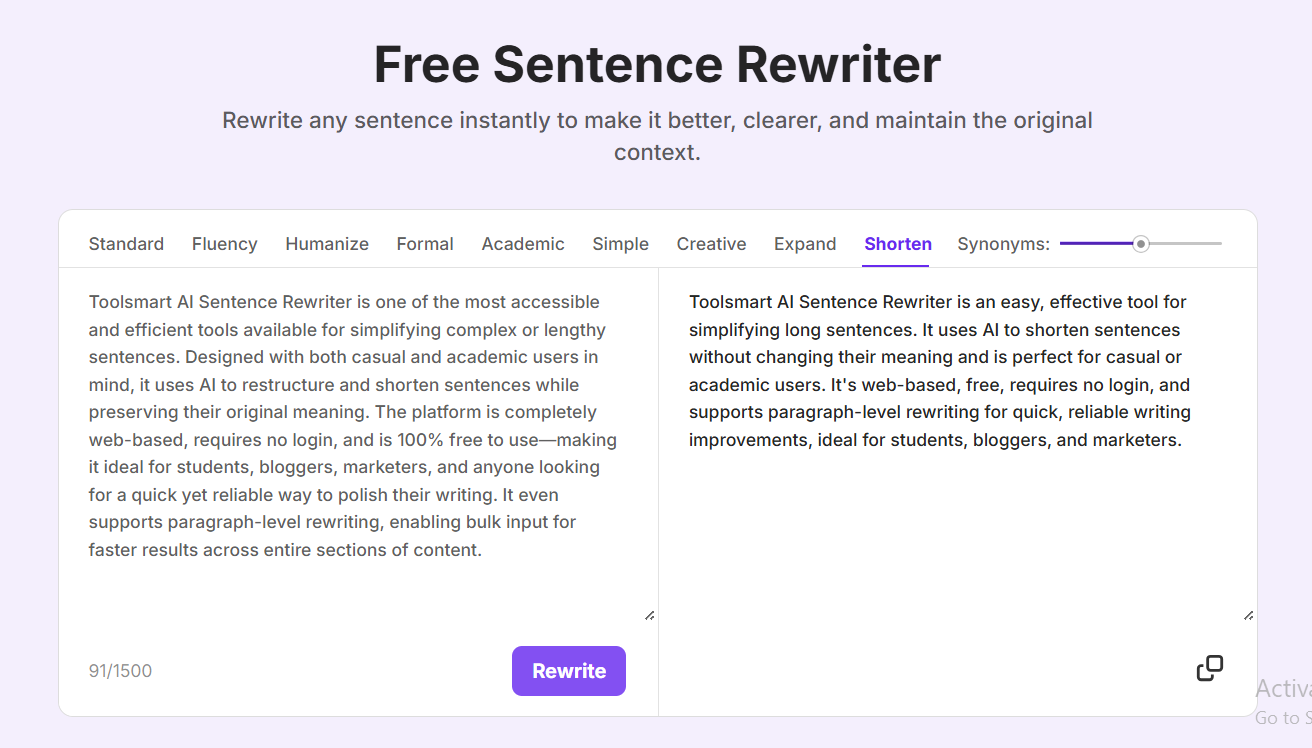Select the Standard rewrite mode
Screen dimensions: 1312x748
click(x=126, y=244)
